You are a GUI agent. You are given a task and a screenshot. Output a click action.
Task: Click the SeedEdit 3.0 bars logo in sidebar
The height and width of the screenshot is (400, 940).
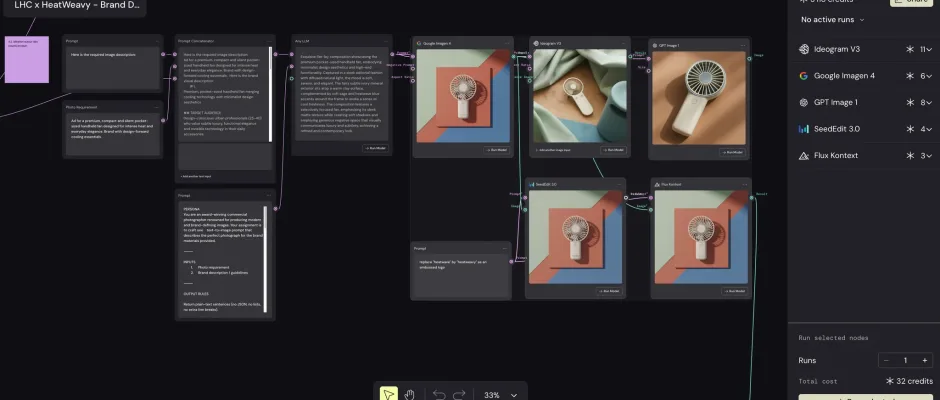click(804, 129)
